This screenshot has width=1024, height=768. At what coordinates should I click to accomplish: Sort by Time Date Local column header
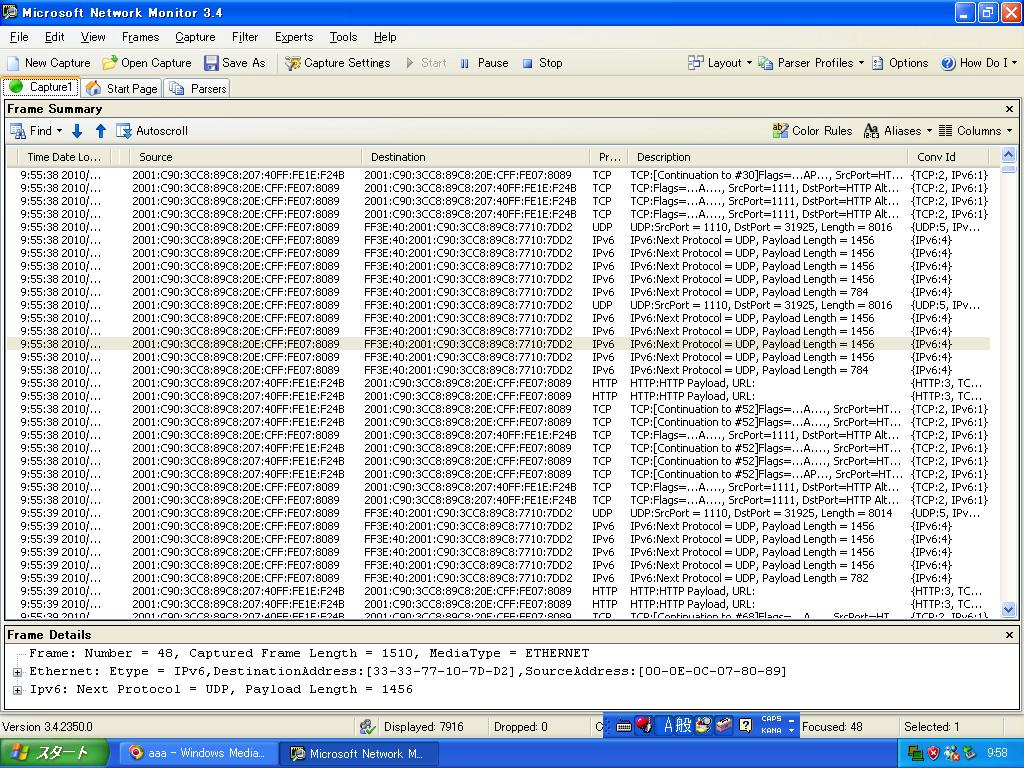click(64, 157)
